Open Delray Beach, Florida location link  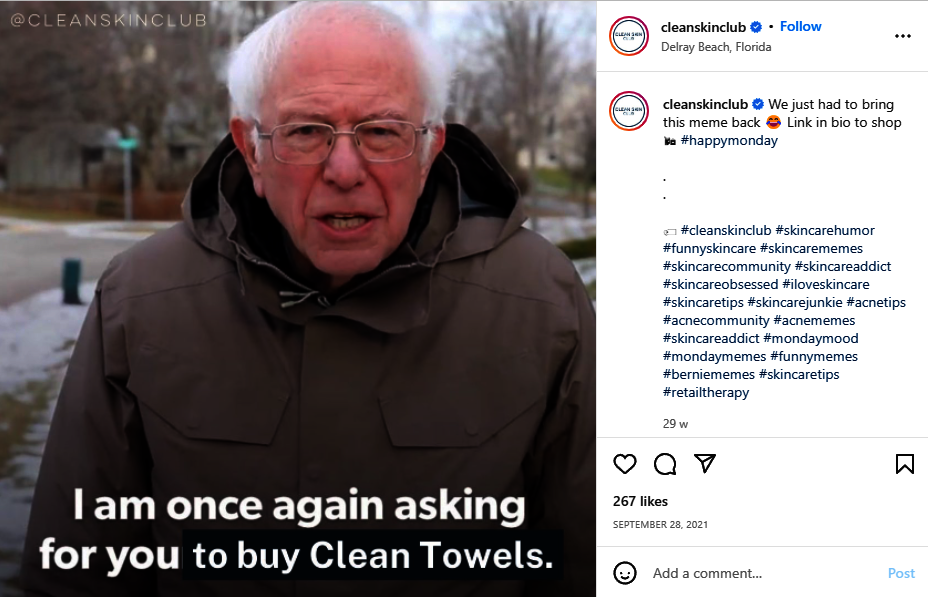click(x=716, y=47)
